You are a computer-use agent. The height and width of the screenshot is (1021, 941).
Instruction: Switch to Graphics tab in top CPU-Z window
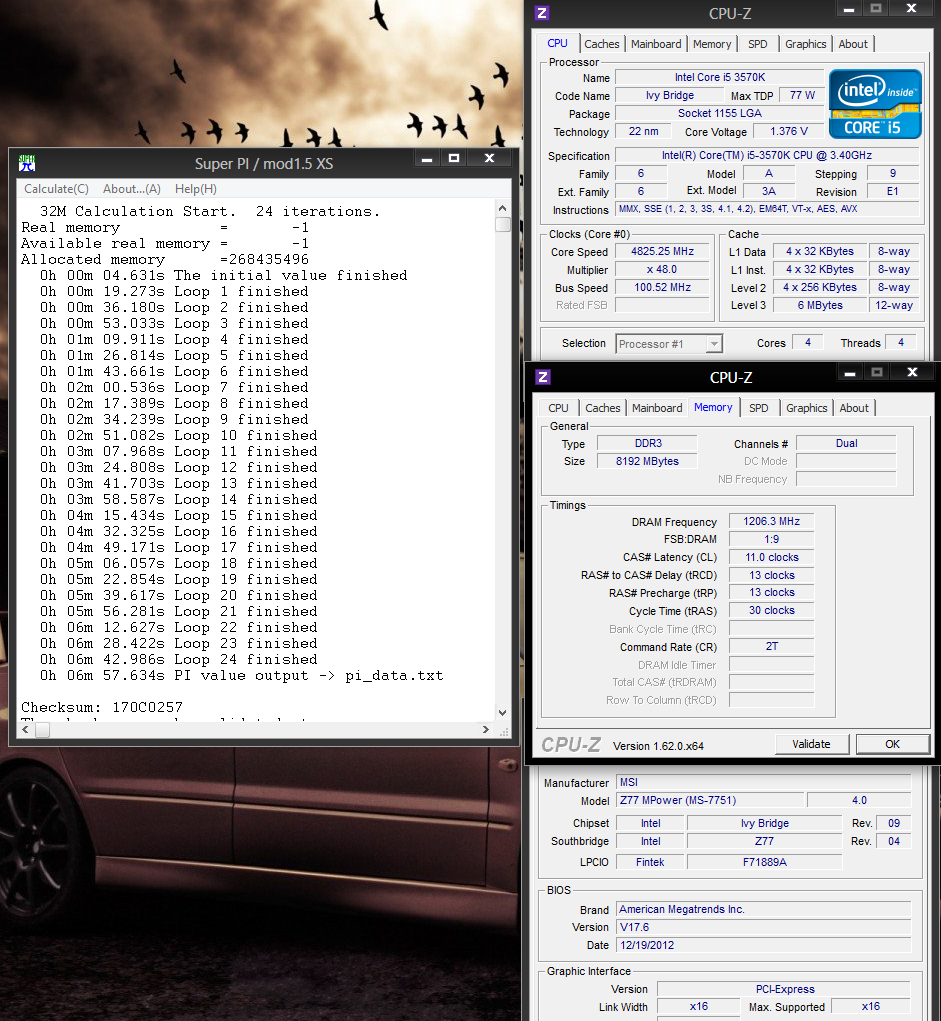coord(806,44)
